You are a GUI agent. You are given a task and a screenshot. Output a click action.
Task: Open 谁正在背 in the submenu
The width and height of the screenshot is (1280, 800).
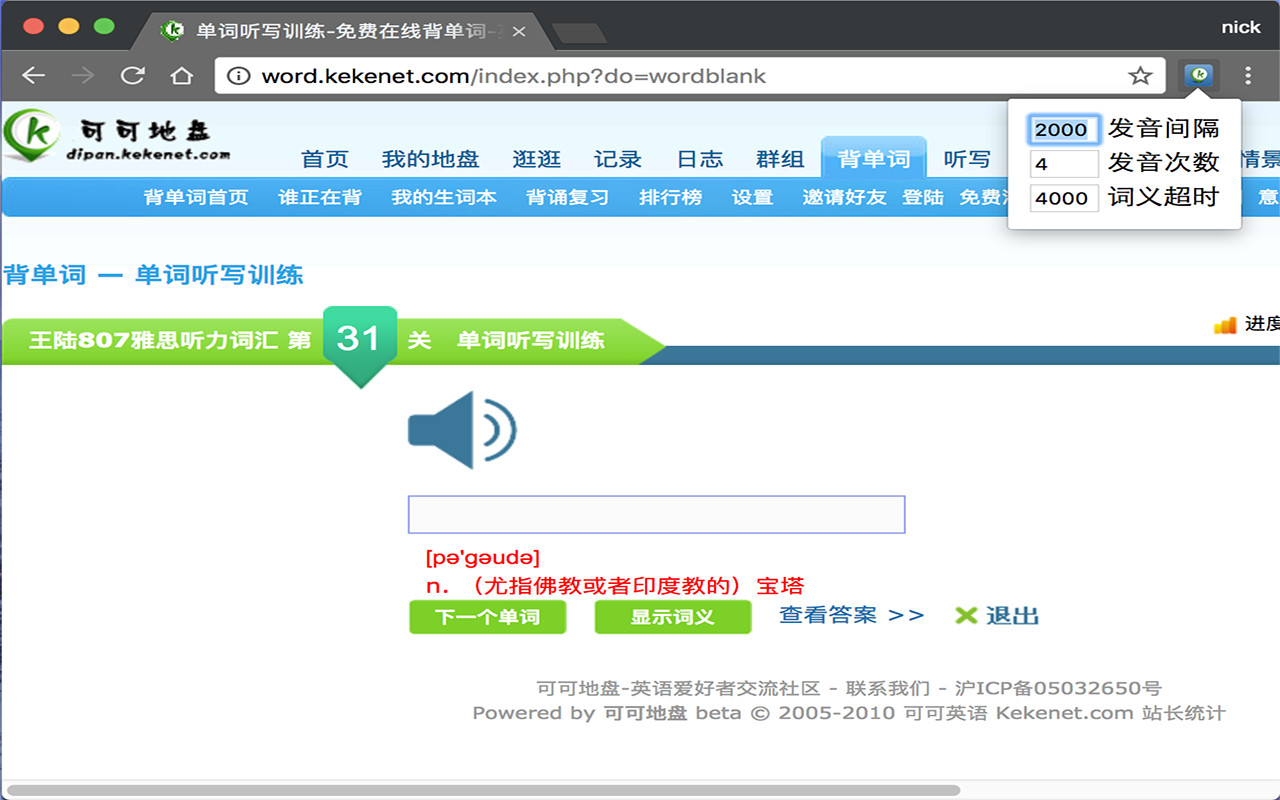point(320,197)
